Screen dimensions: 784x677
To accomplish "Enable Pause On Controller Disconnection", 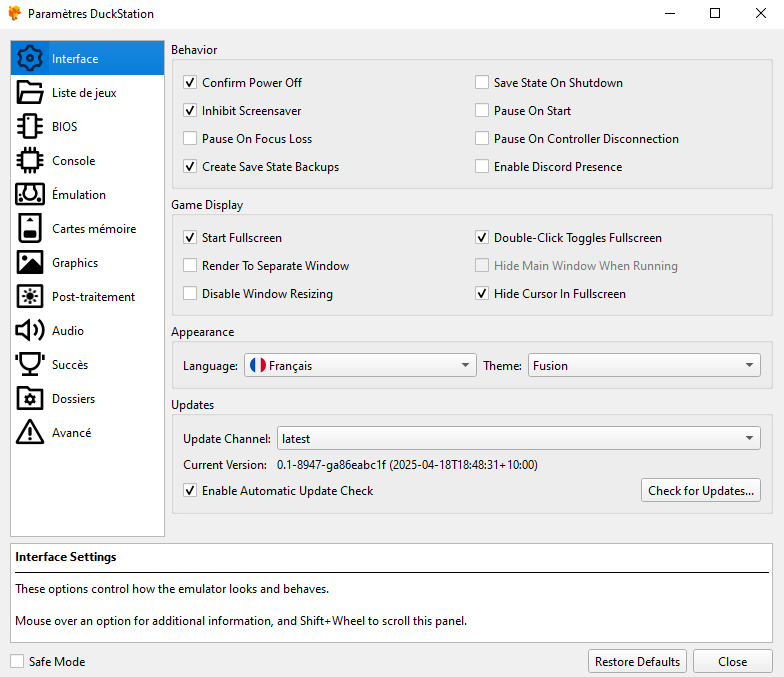I will [482, 138].
